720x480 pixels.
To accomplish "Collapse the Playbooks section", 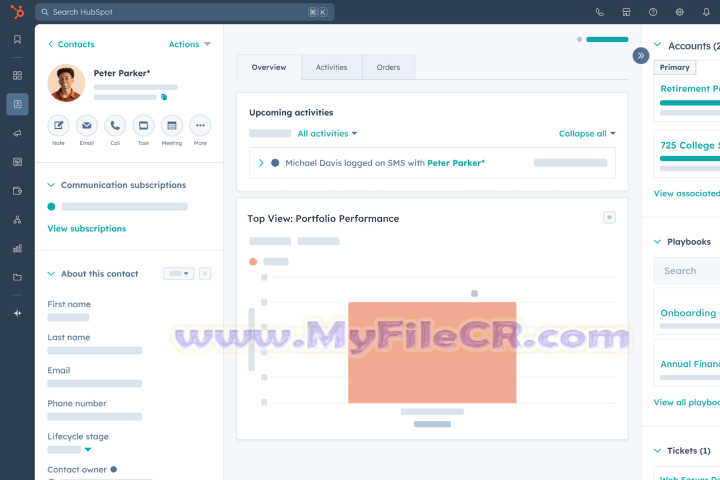I will (x=658, y=242).
